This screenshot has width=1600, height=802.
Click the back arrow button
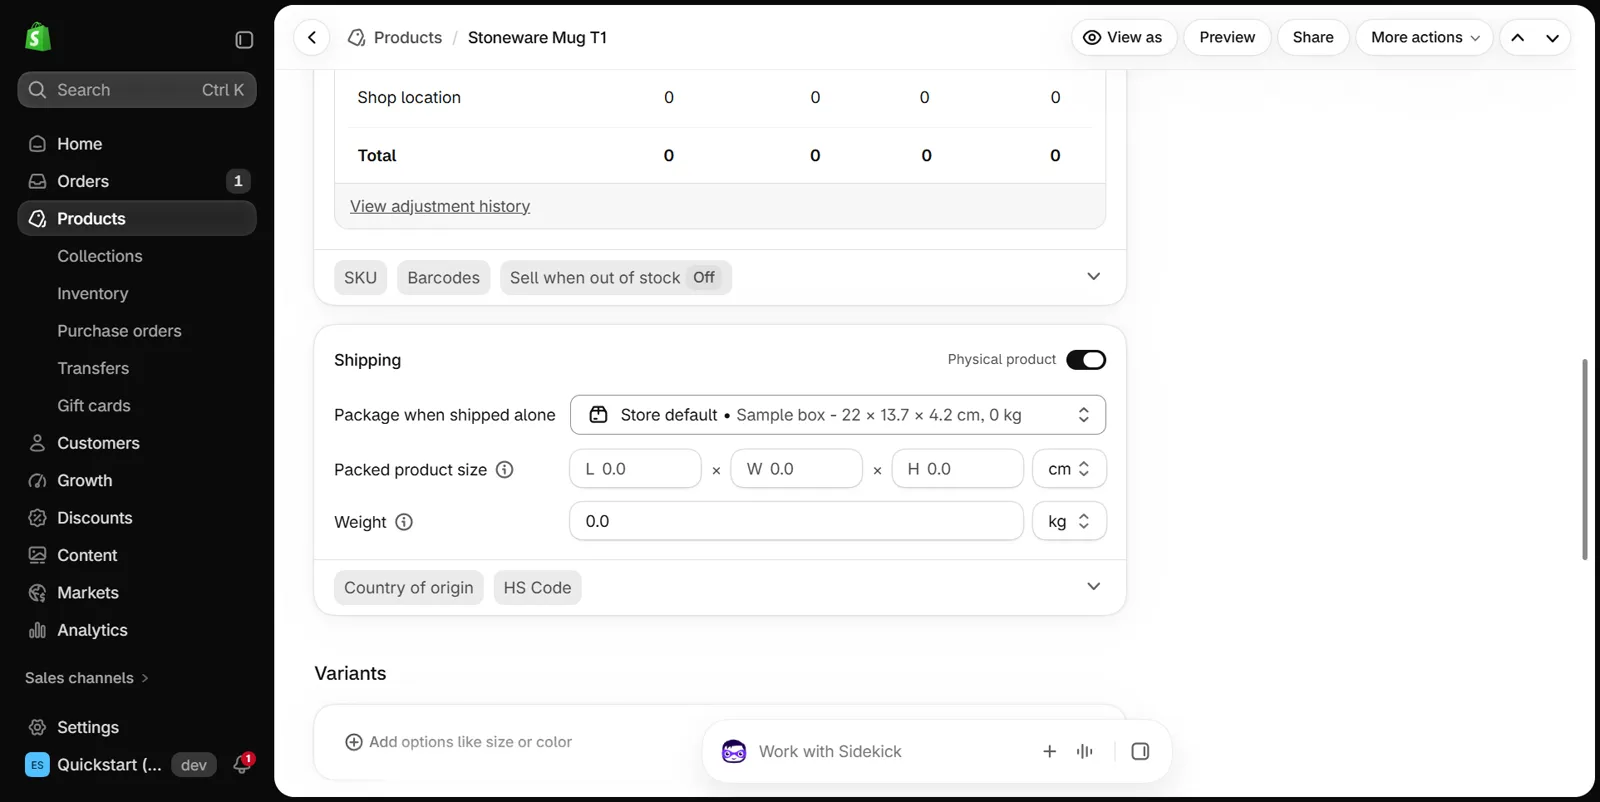point(312,38)
